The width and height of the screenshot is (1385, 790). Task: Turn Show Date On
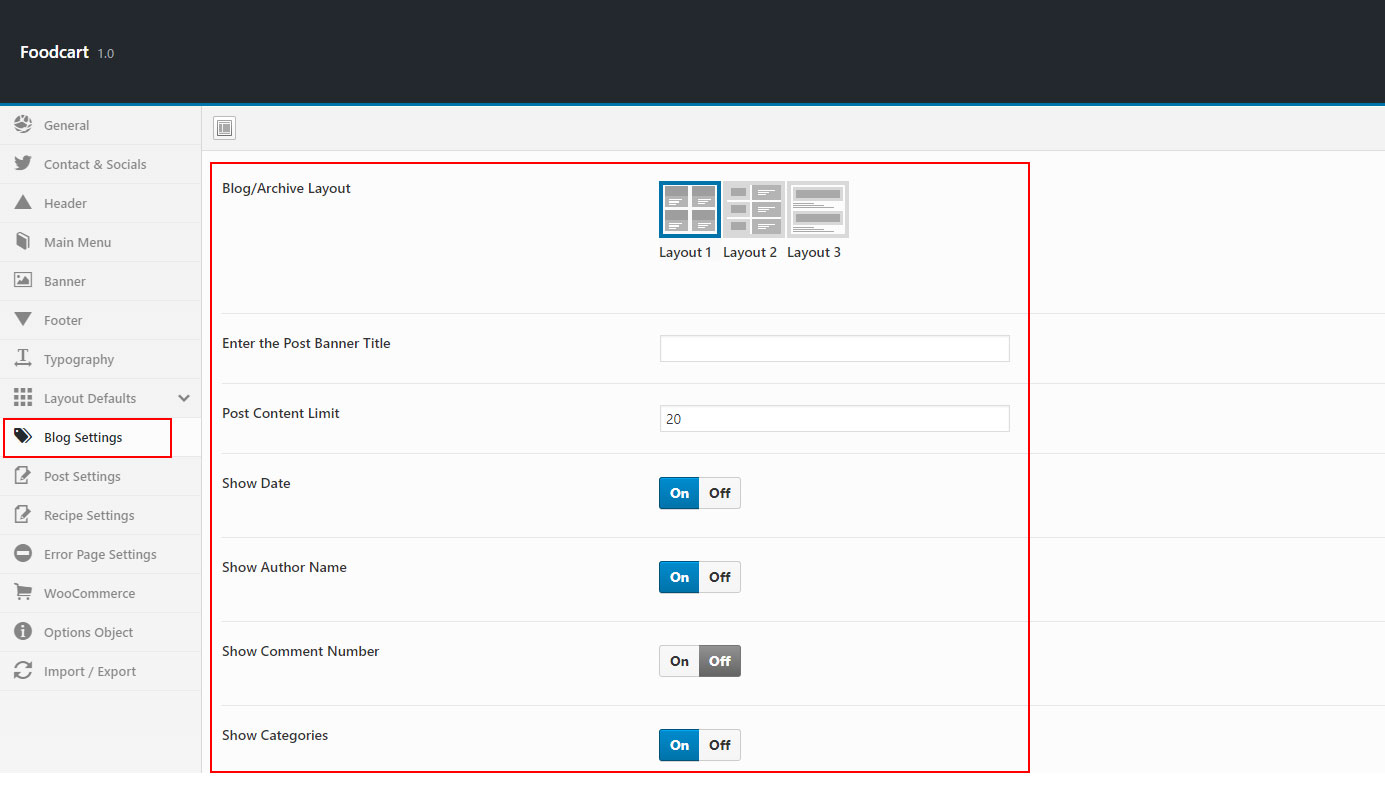680,493
